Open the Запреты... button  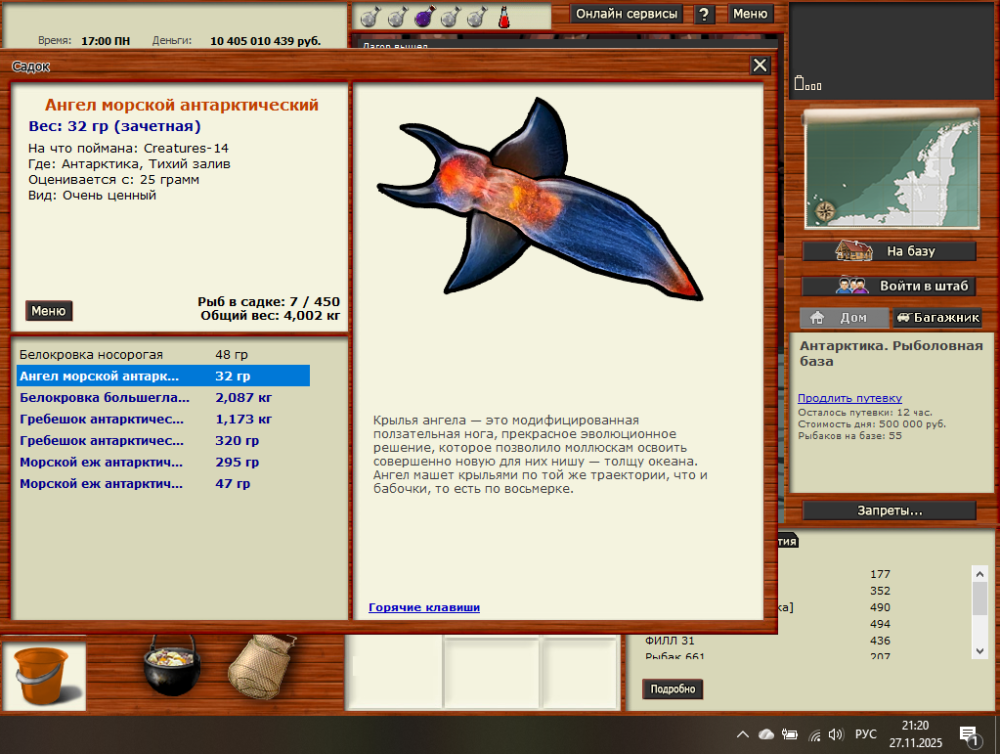point(888,511)
